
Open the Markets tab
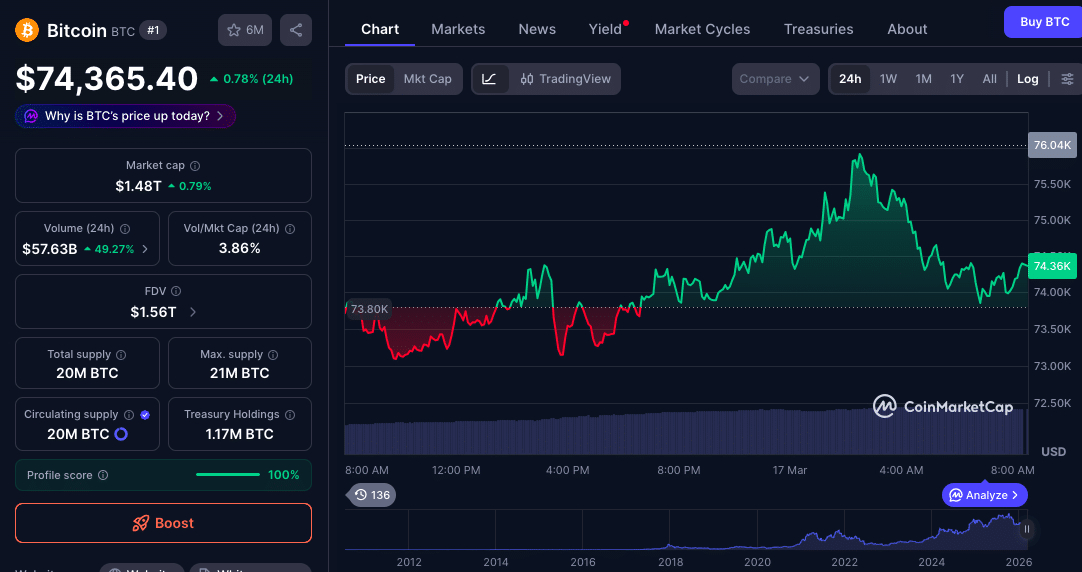click(458, 29)
